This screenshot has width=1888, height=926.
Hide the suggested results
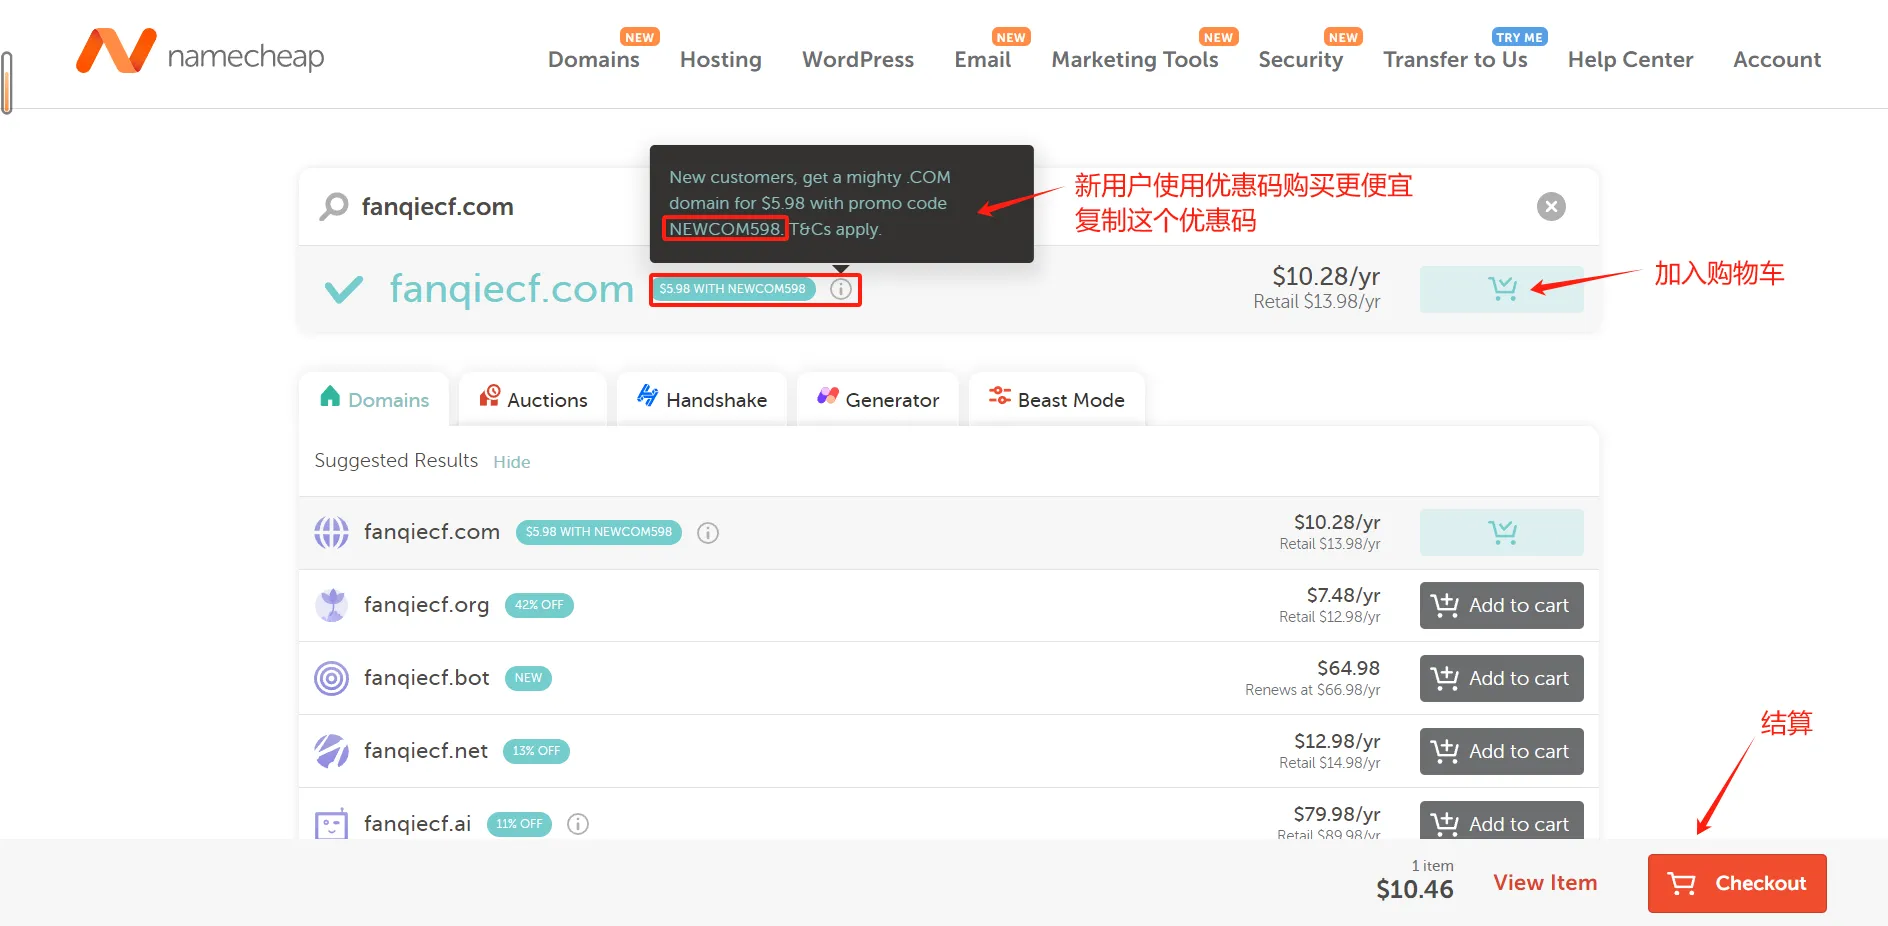tap(511, 462)
